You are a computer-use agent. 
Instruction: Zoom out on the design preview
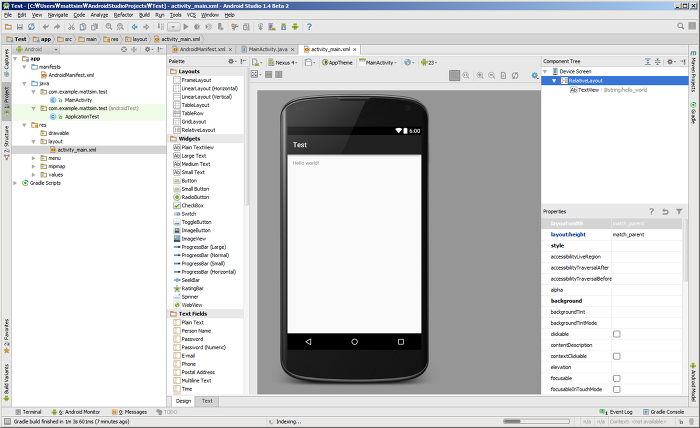coord(492,75)
